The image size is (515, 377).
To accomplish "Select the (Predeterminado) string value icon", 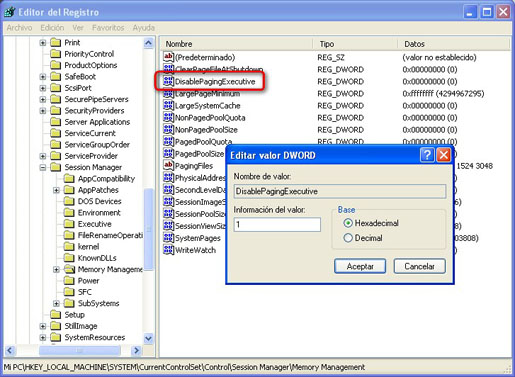I will [169, 57].
